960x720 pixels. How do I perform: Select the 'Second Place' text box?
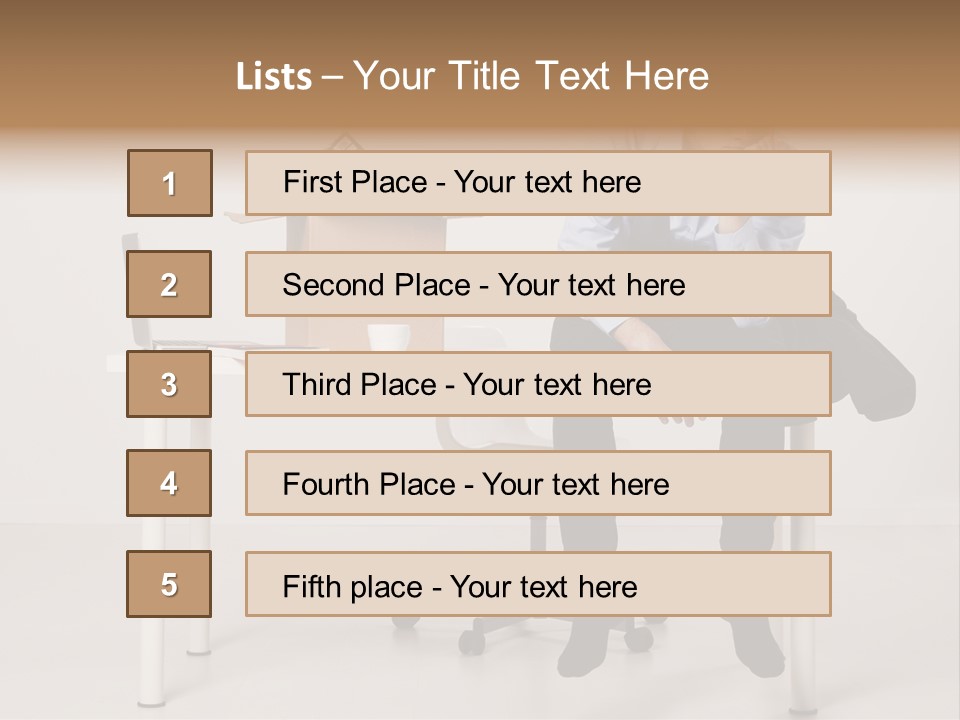538,284
